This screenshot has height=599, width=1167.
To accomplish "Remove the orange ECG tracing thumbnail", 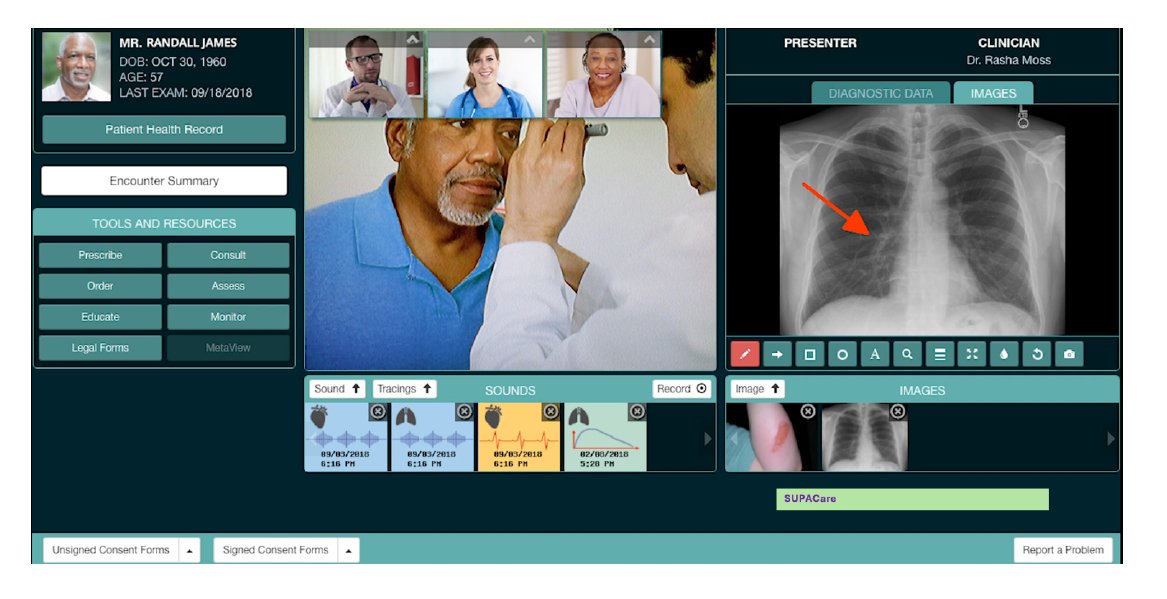I will 551,411.
